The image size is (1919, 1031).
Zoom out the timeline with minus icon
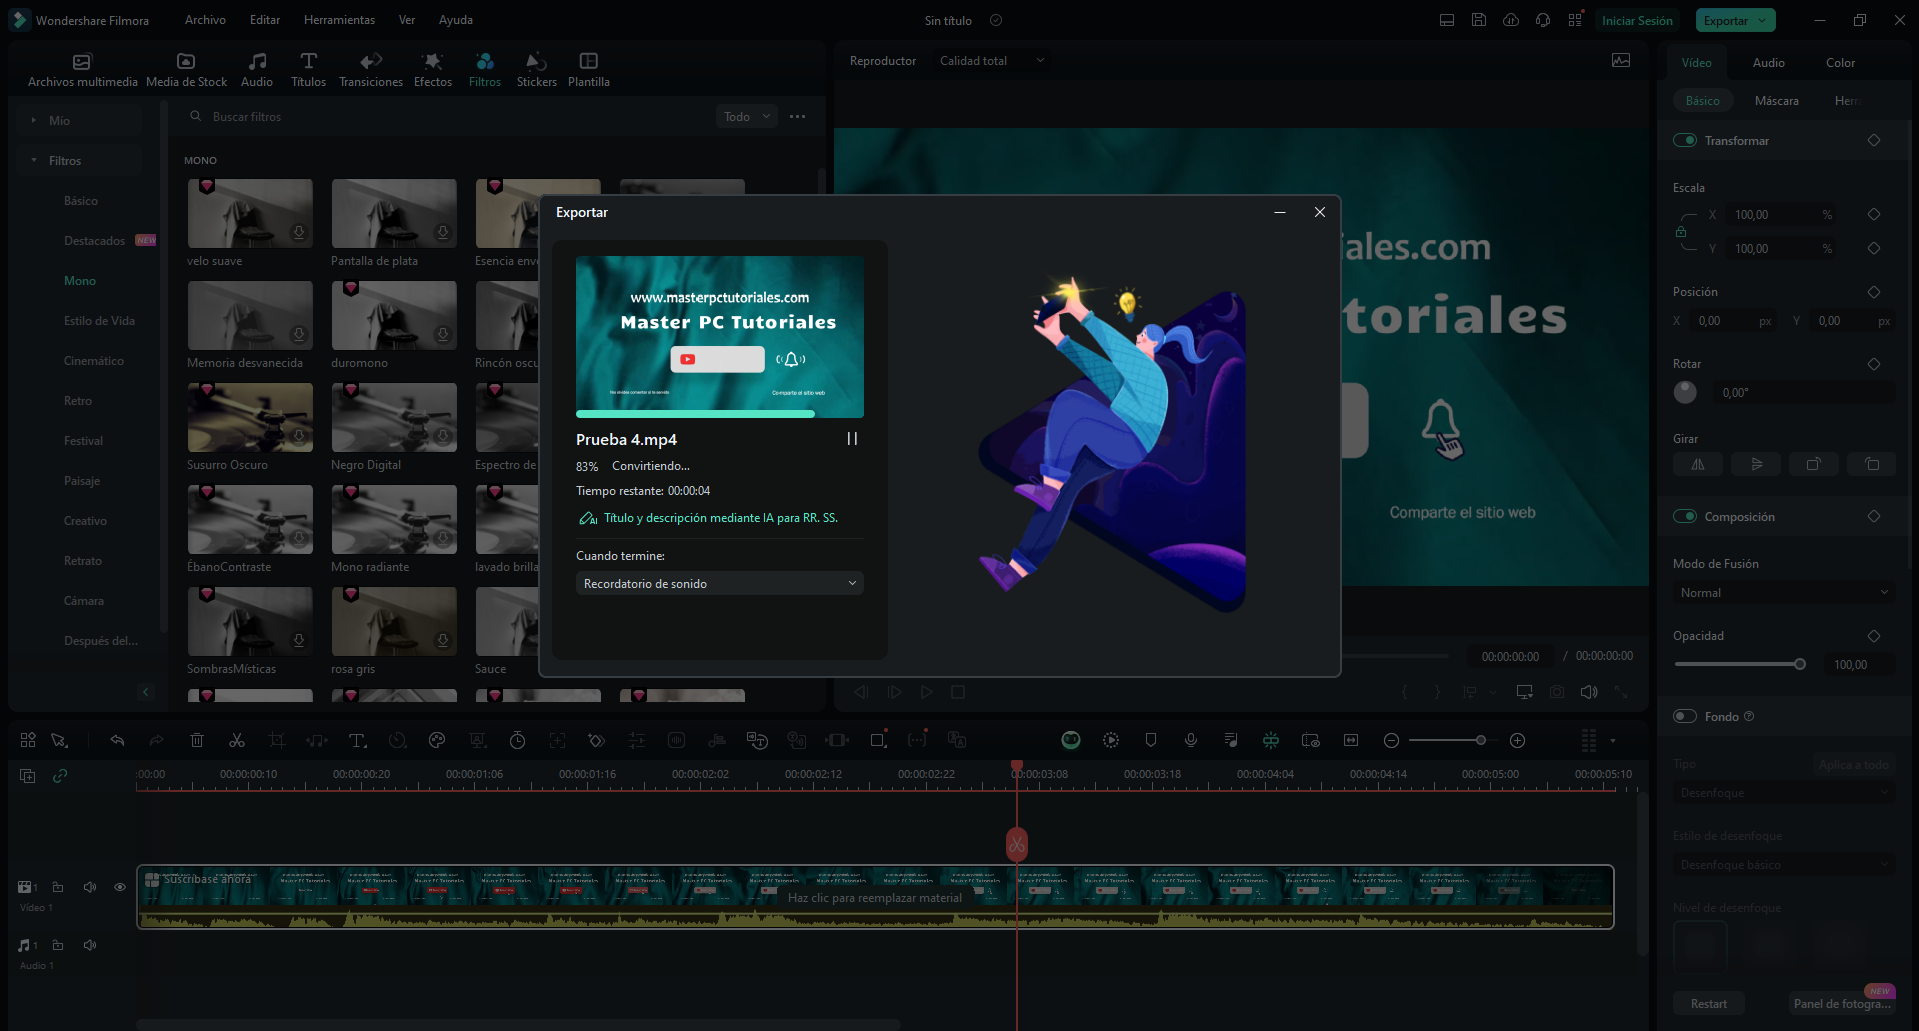pos(1391,740)
